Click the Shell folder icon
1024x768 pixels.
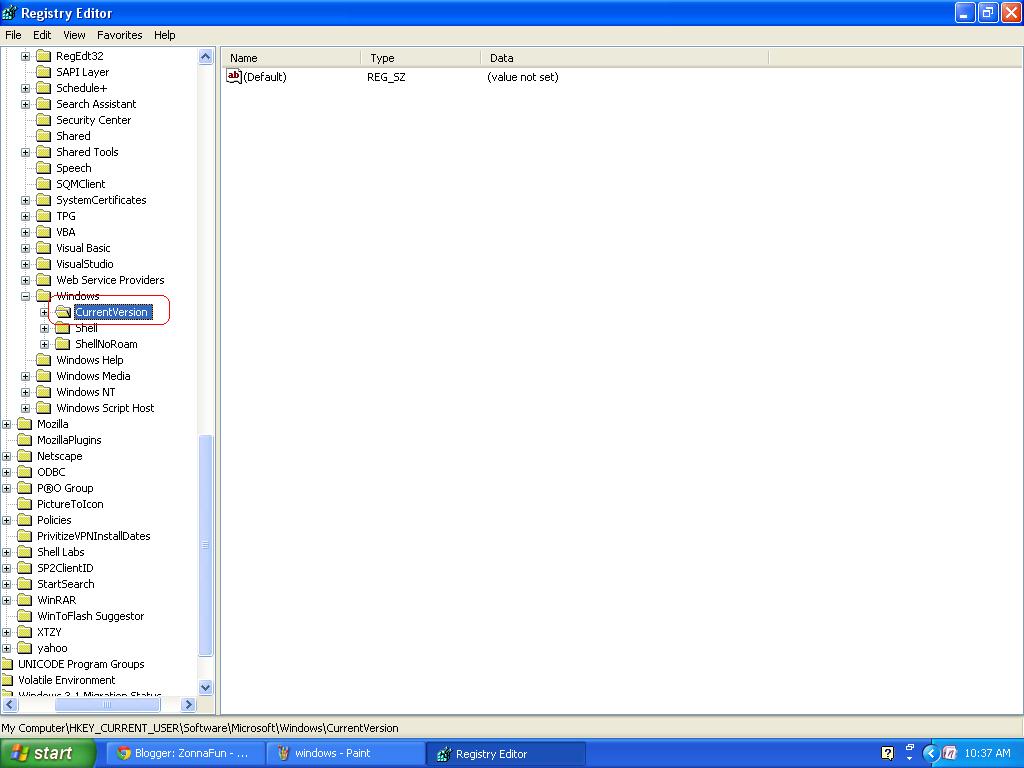click(63, 328)
